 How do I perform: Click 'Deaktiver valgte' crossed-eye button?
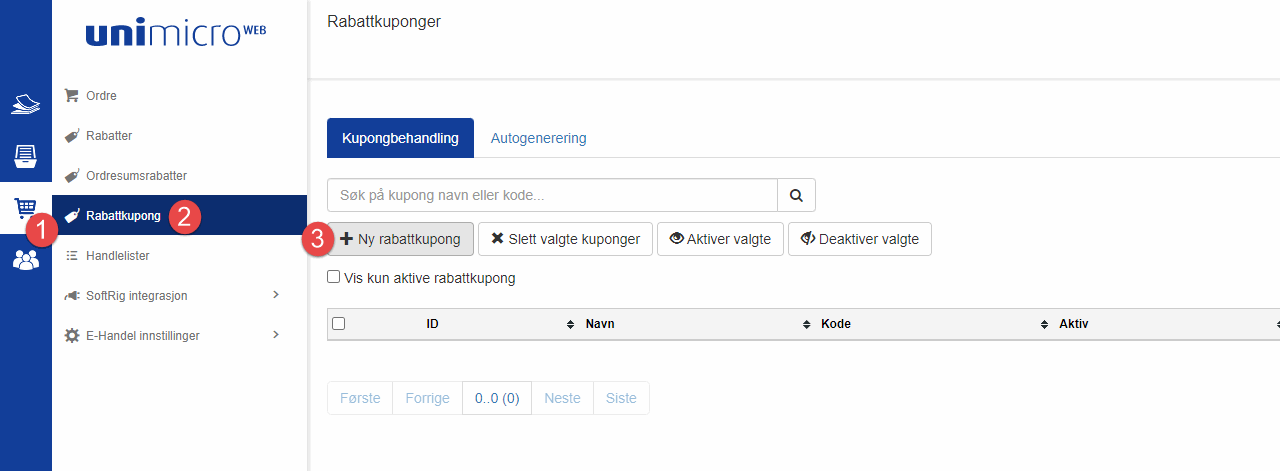coord(860,239)
